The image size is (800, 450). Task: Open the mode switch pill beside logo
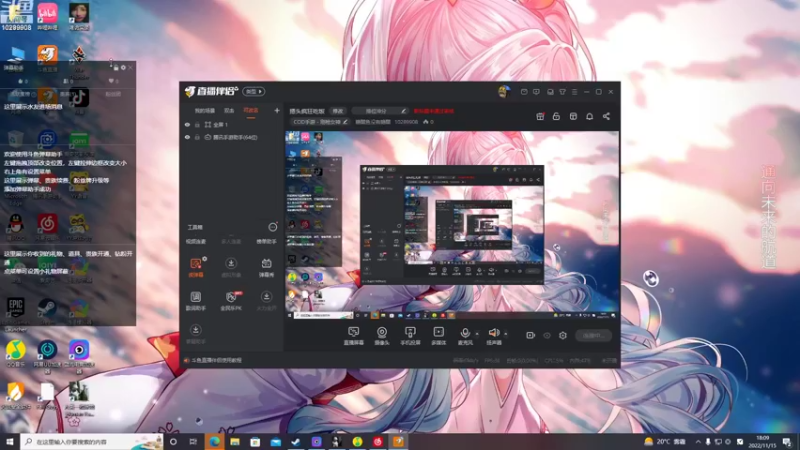click(254, 92)
